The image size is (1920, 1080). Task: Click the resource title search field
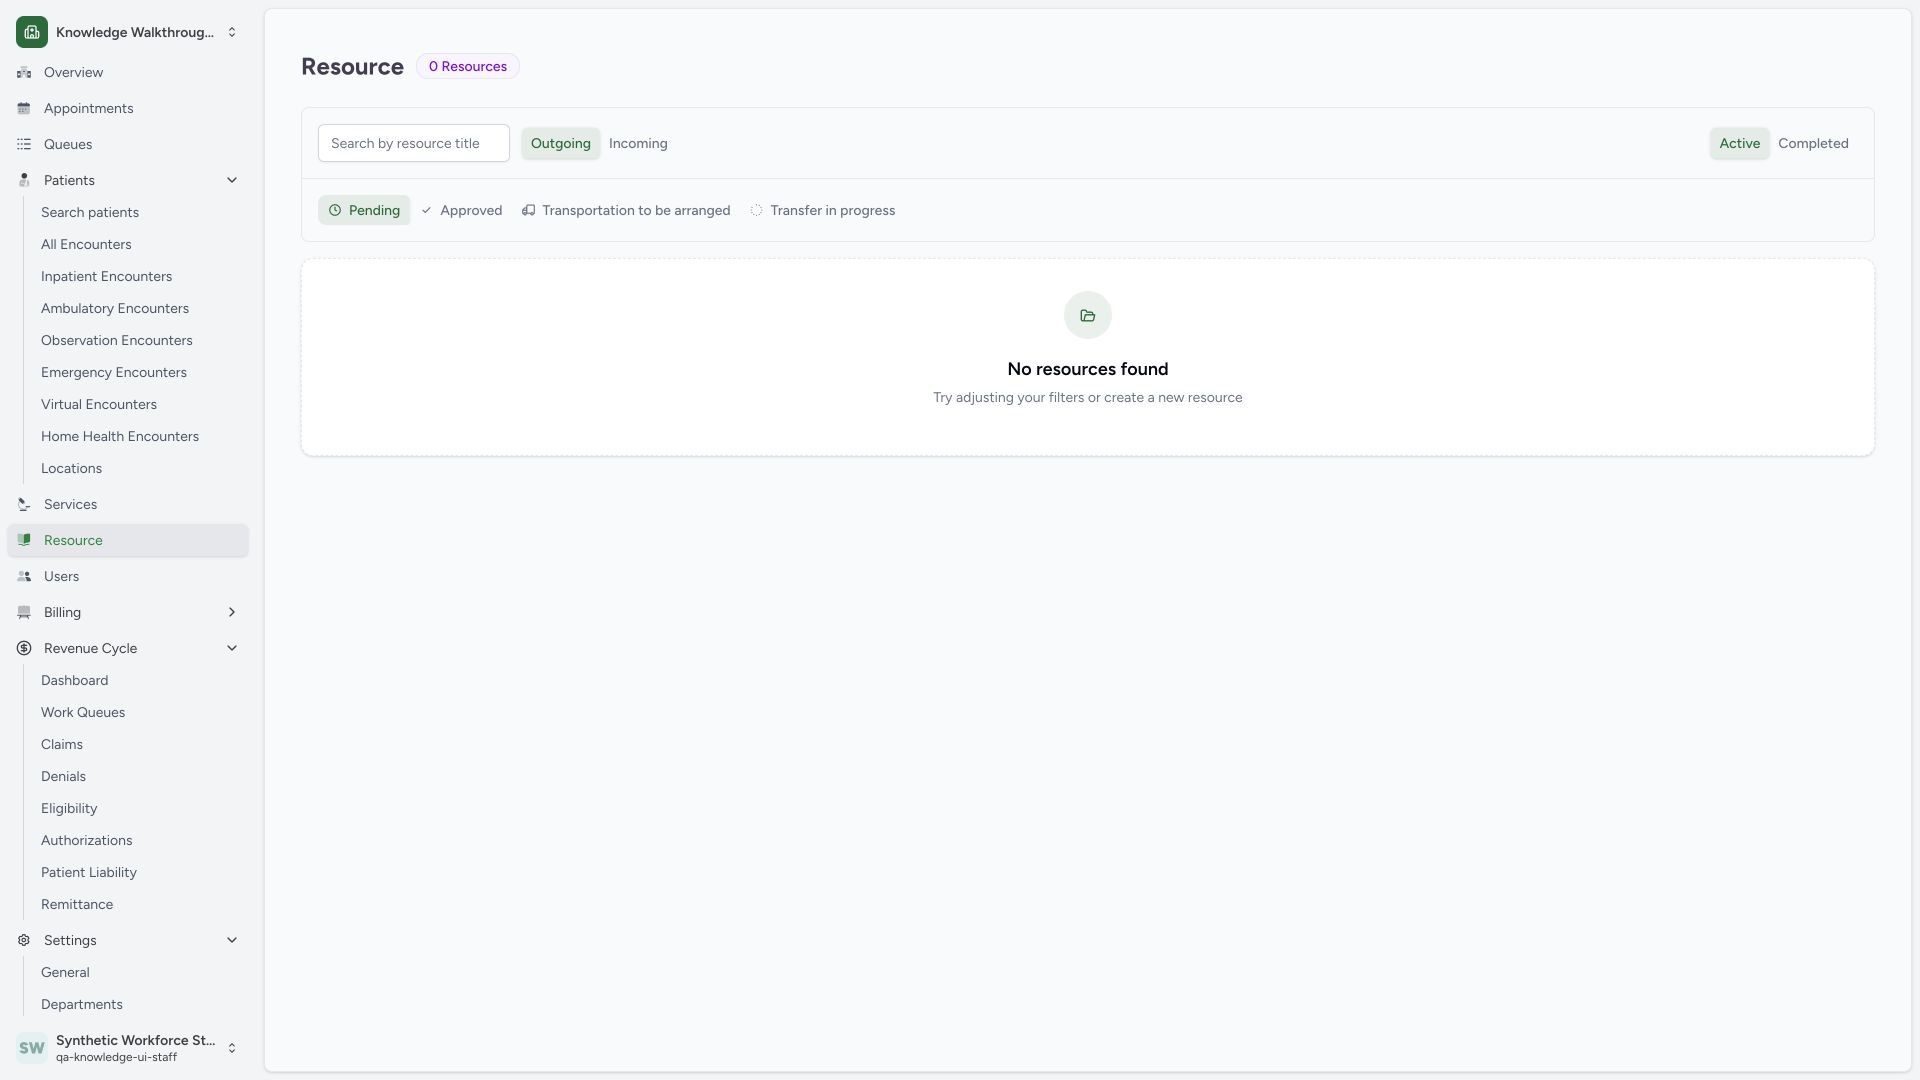pyautogui.click(x=414, y=144)
